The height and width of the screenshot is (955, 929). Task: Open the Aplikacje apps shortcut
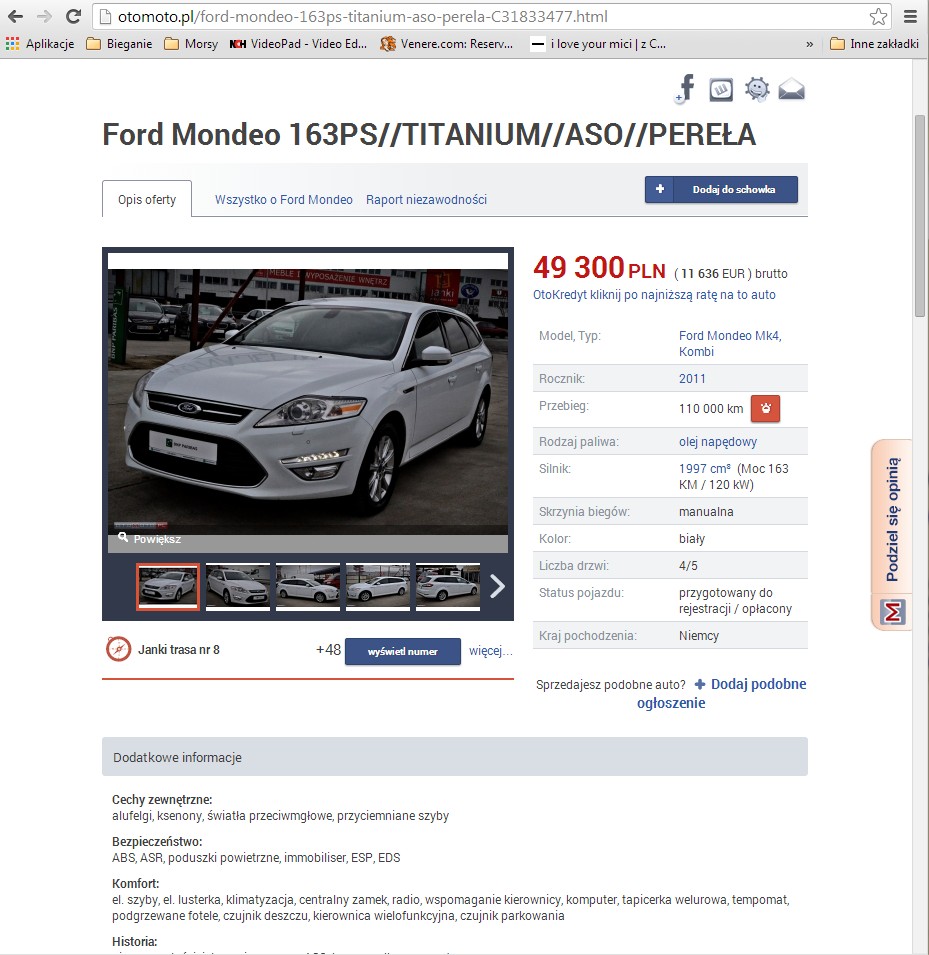coord(40,44)
